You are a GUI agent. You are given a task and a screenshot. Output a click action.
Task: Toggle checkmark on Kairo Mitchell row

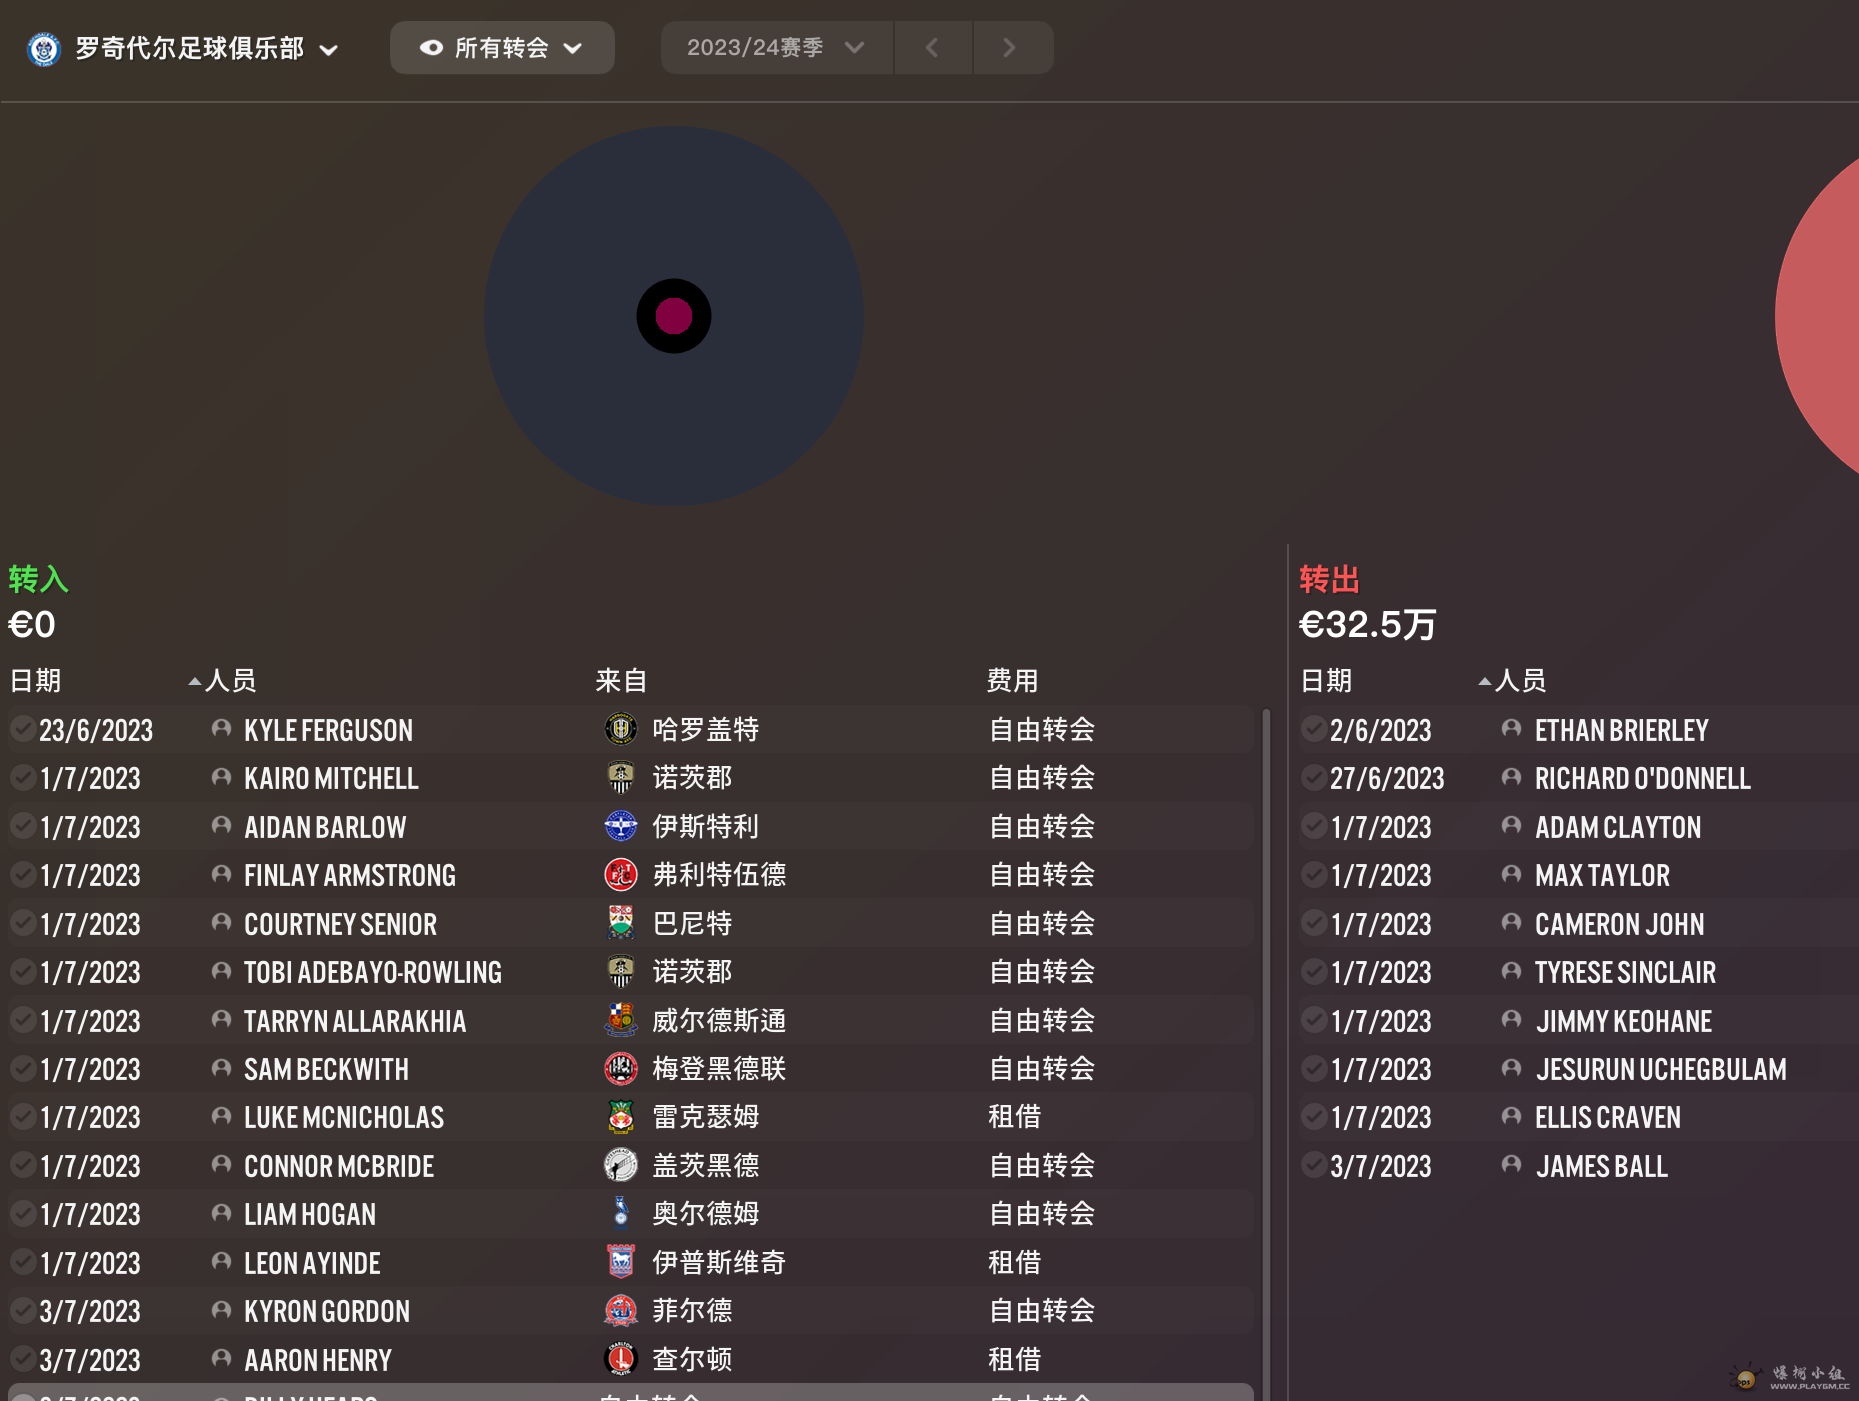(22, 777)
